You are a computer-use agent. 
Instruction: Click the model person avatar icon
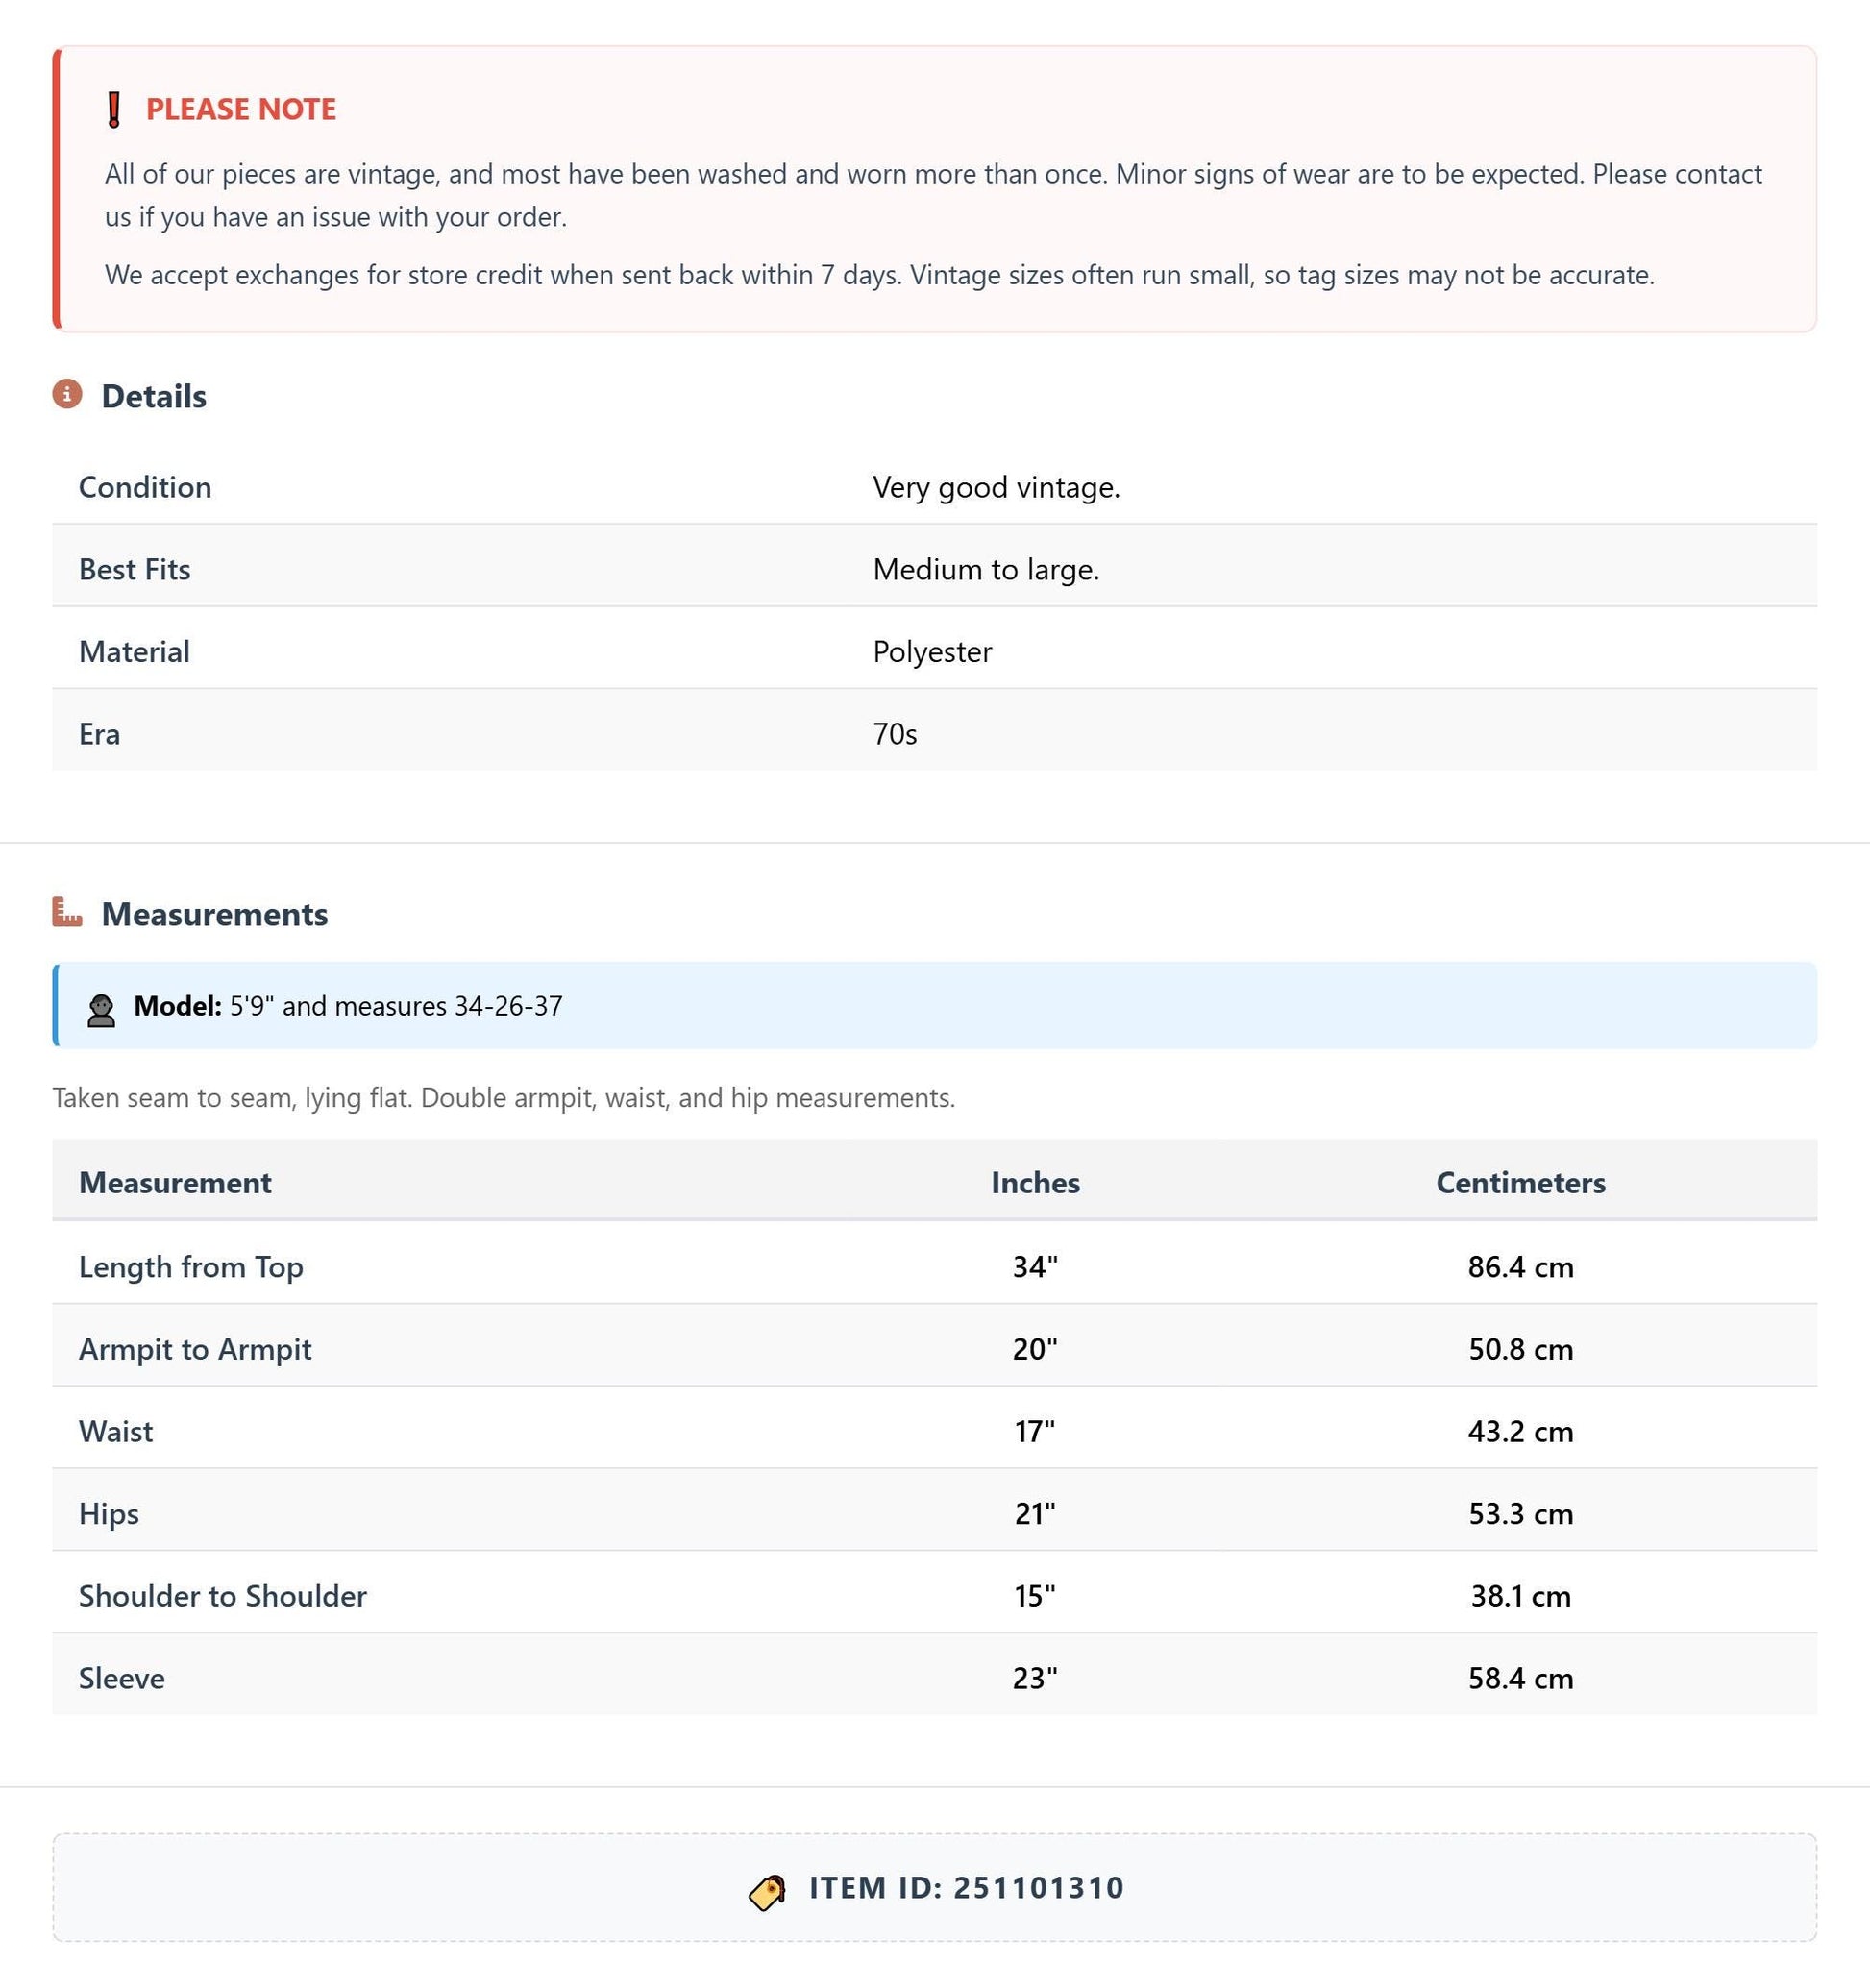(101, 1010)
